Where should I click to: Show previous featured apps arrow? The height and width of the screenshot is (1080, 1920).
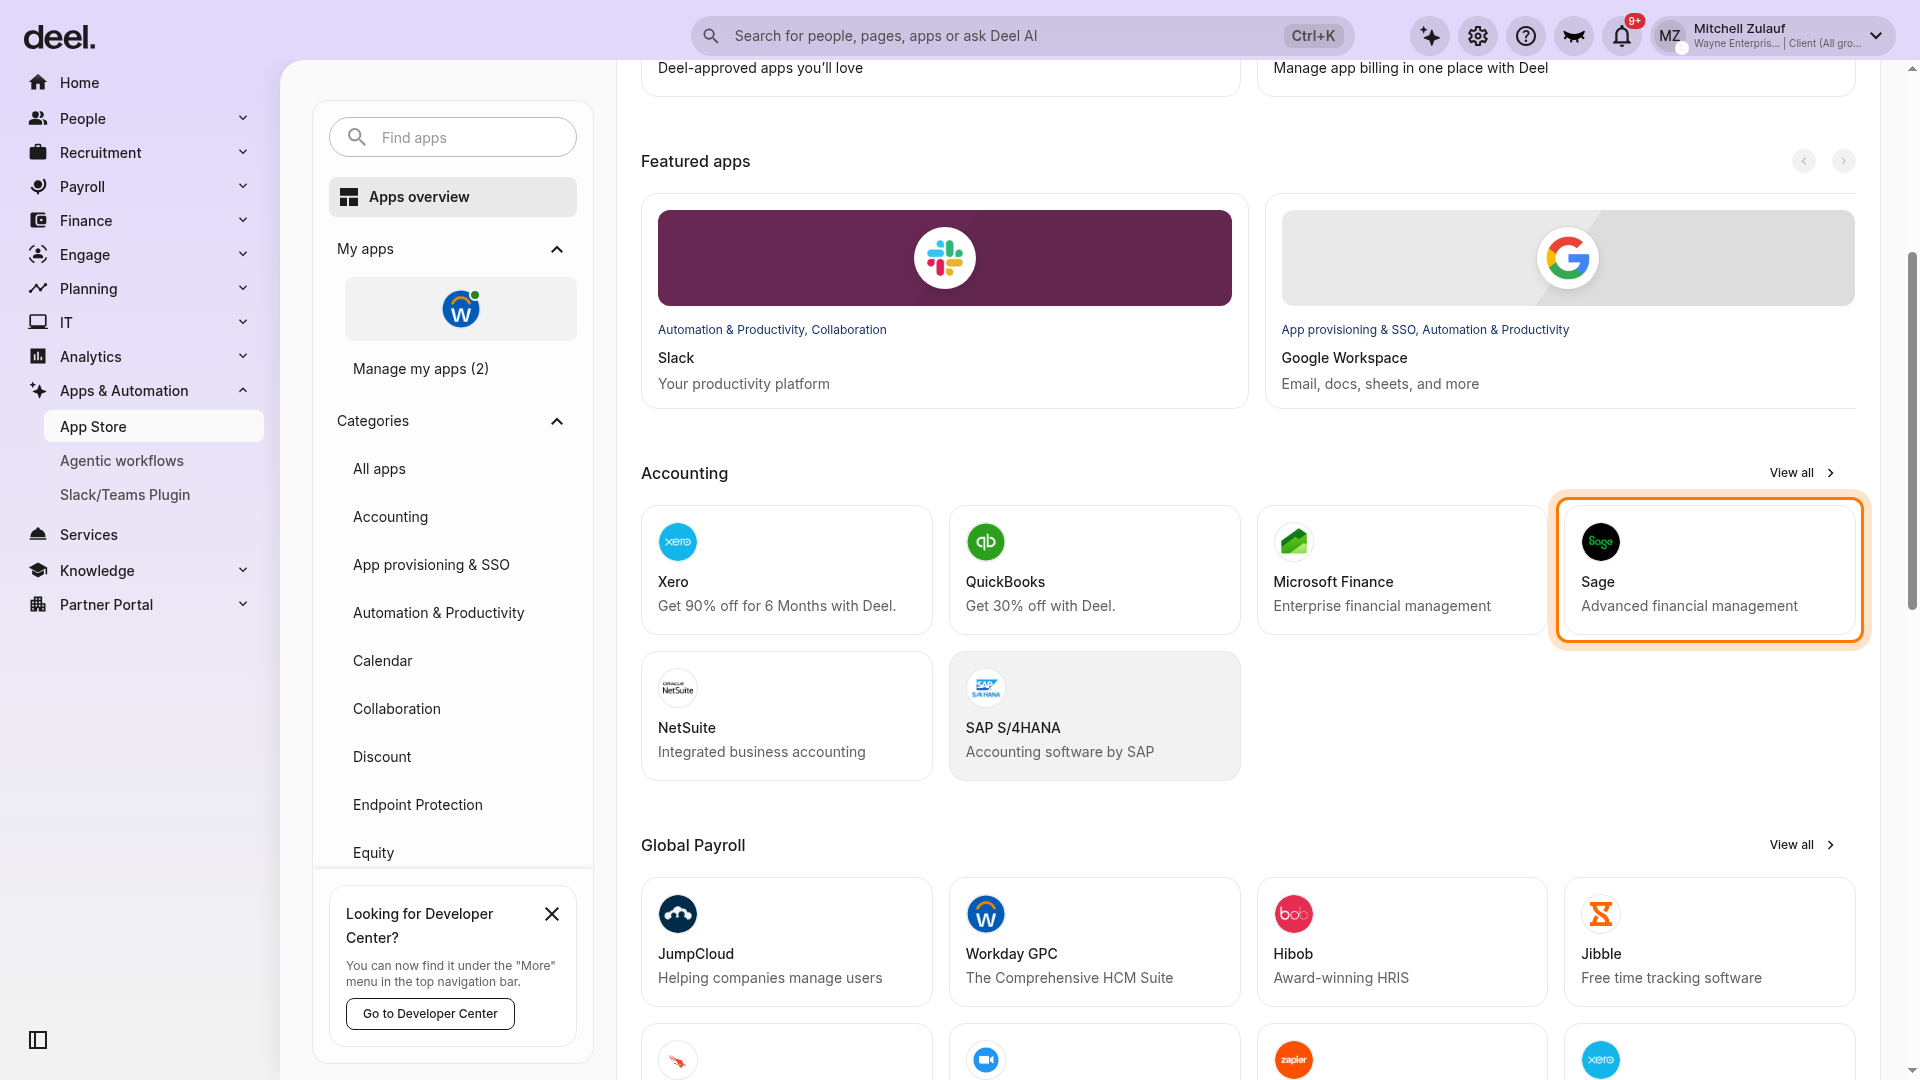click(x=1804, y=161)
